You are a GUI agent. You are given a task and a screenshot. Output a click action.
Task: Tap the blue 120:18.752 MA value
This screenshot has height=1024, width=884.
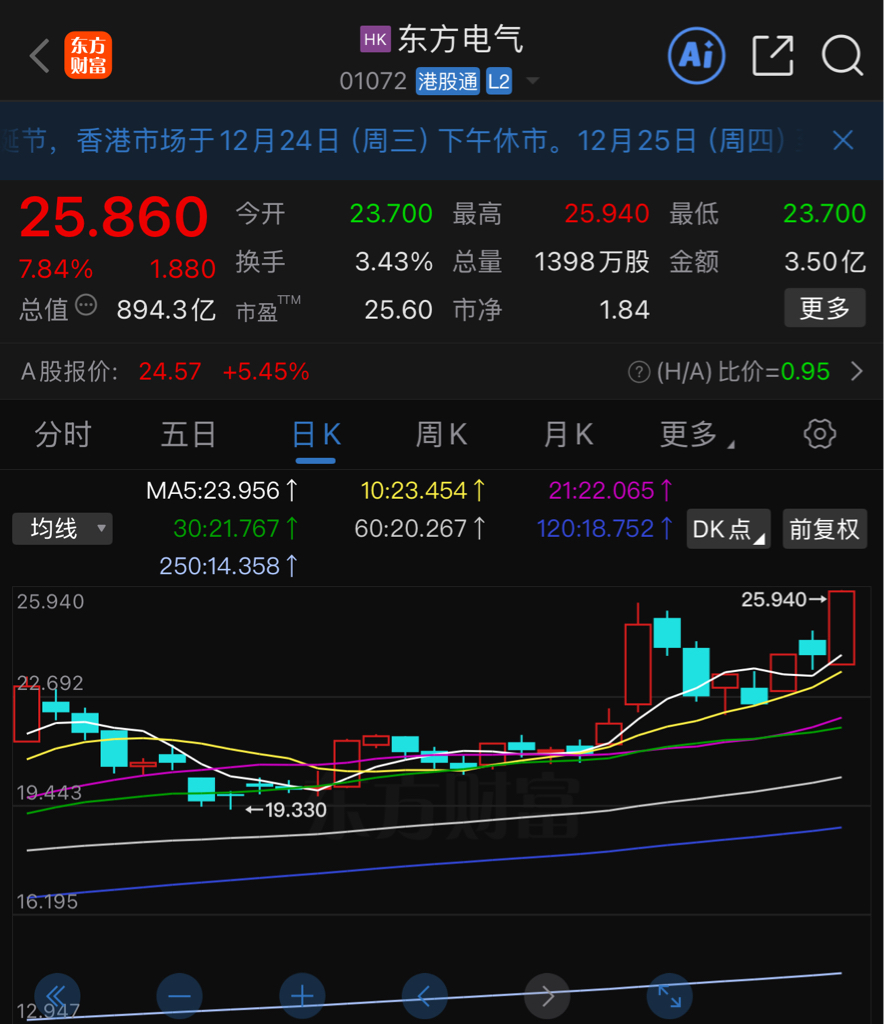click(605, 528)
